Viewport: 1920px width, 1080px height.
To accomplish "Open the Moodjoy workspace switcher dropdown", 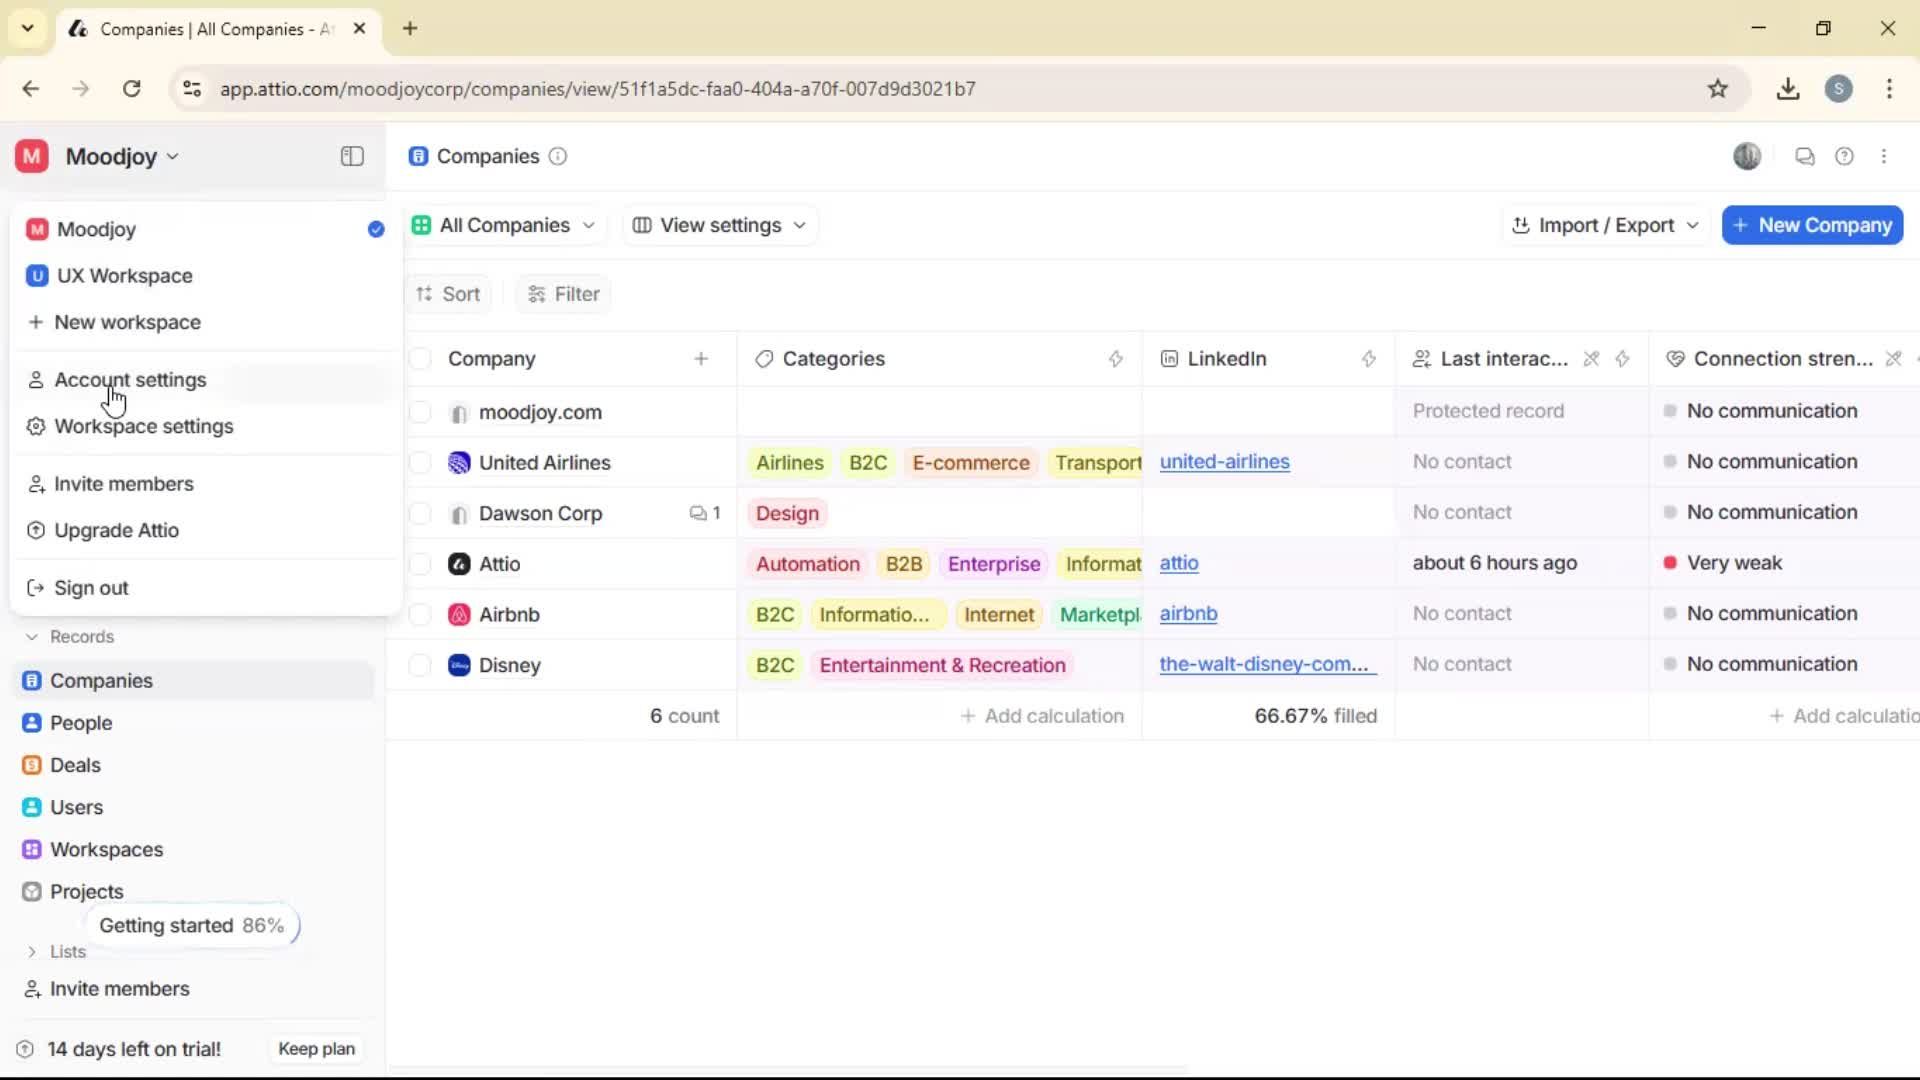I will pos(98,156).
